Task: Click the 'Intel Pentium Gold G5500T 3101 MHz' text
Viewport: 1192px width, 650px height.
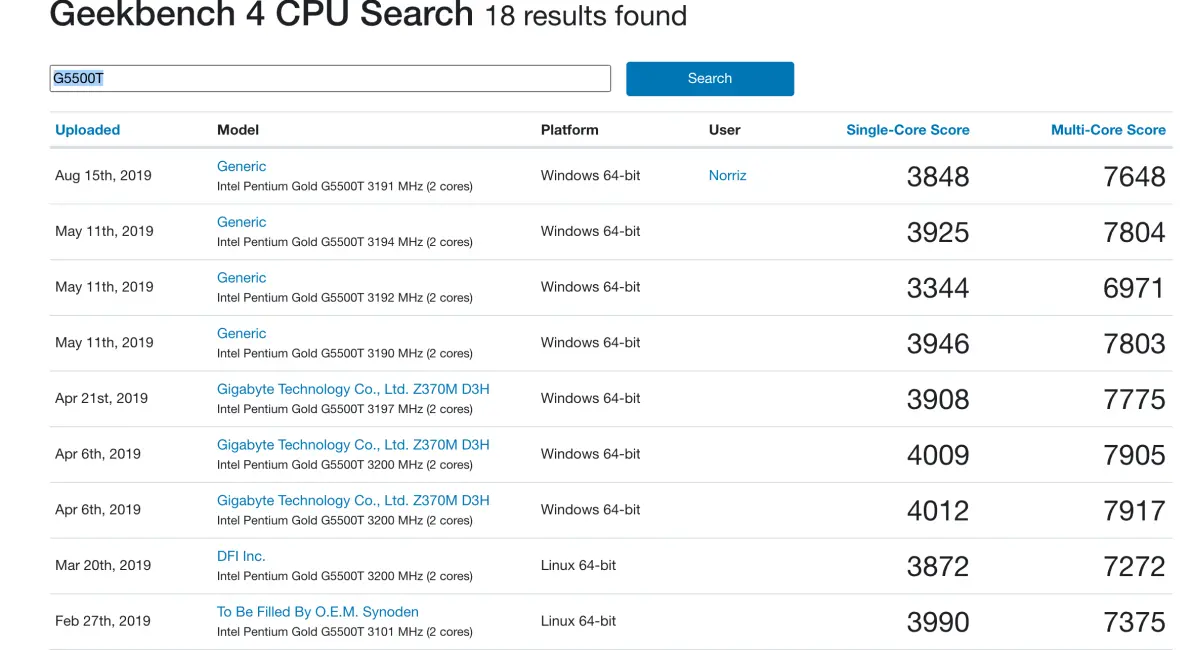Action: [x=319, y=632]
